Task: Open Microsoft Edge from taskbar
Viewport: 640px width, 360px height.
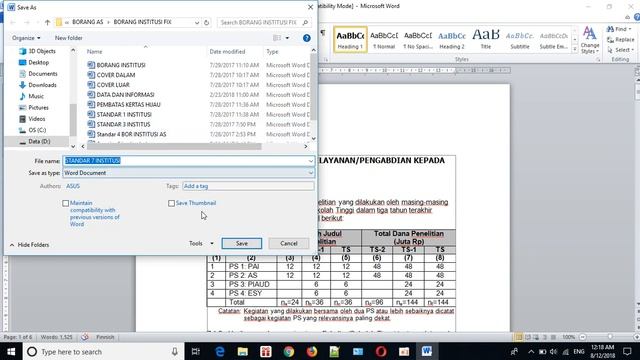Action: 220,351
